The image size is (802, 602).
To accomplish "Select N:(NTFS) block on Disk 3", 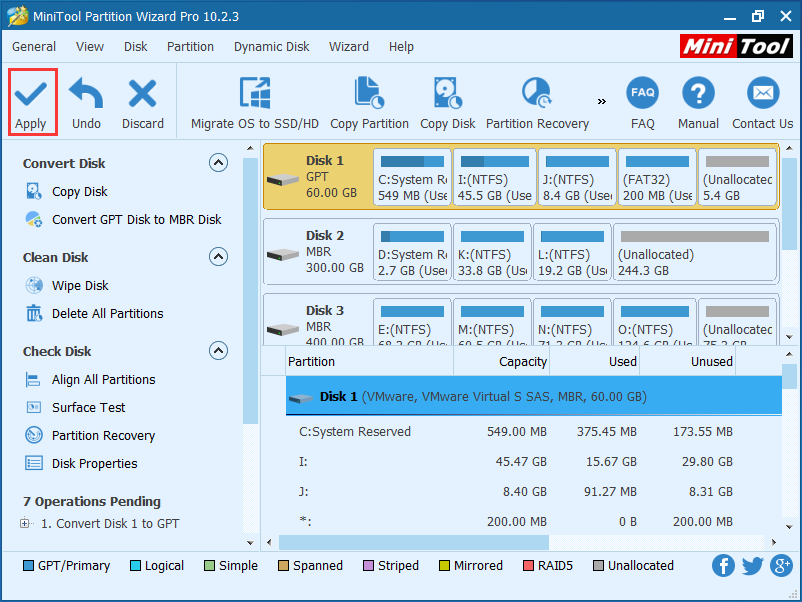I will click(572, 322).
